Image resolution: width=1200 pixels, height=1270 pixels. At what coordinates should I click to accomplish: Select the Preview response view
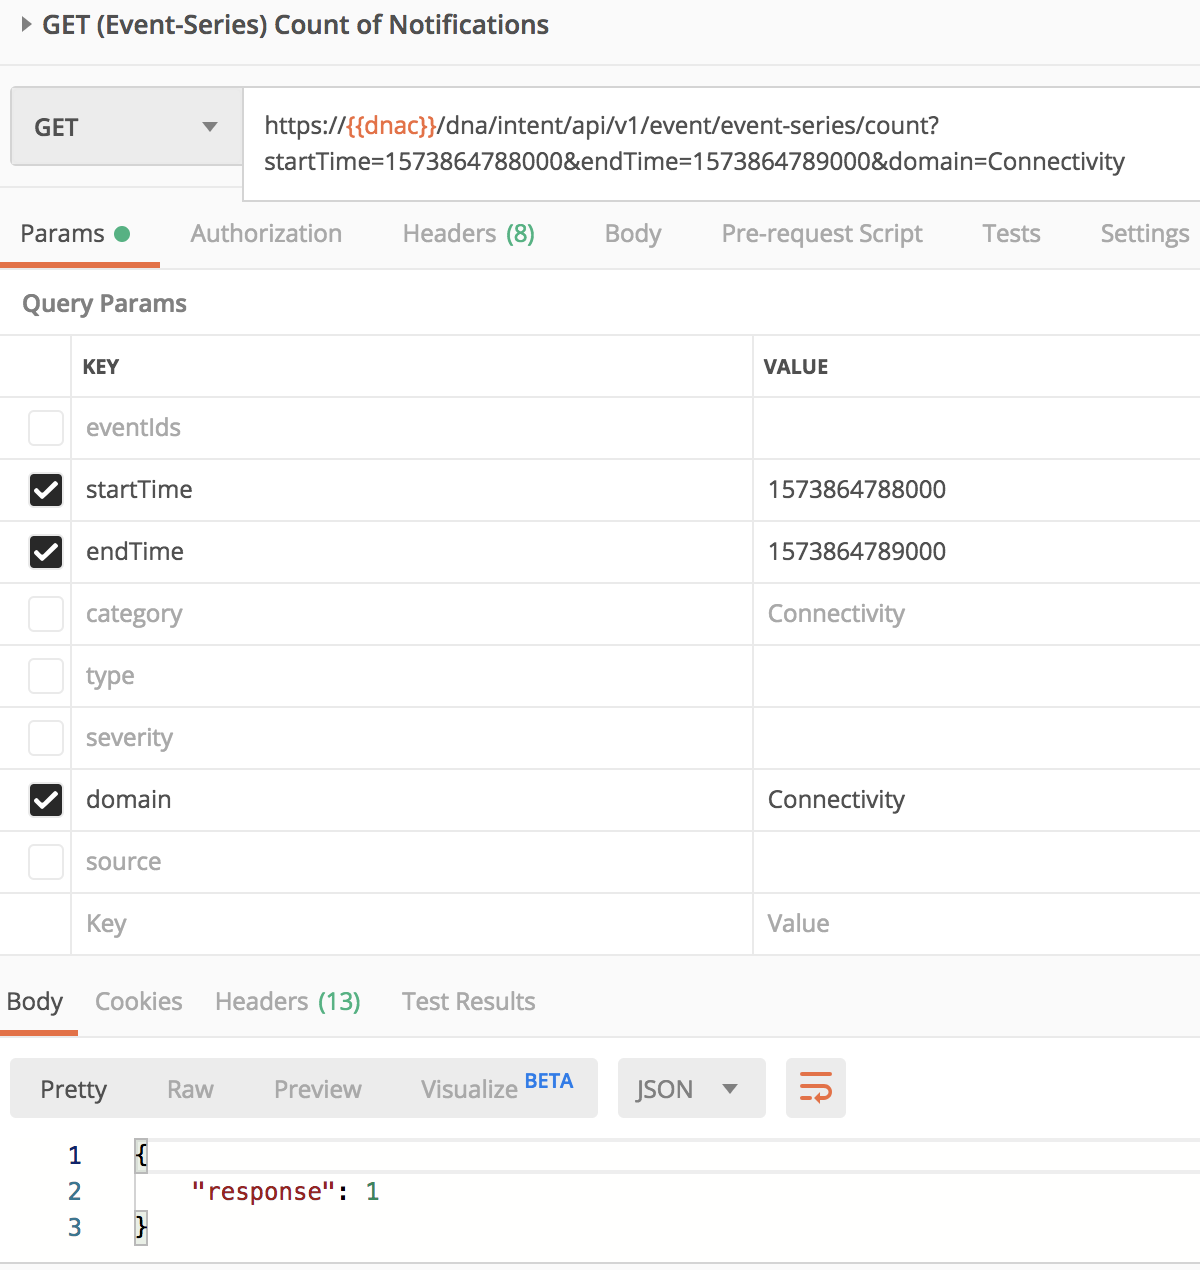pos(317,1089)
